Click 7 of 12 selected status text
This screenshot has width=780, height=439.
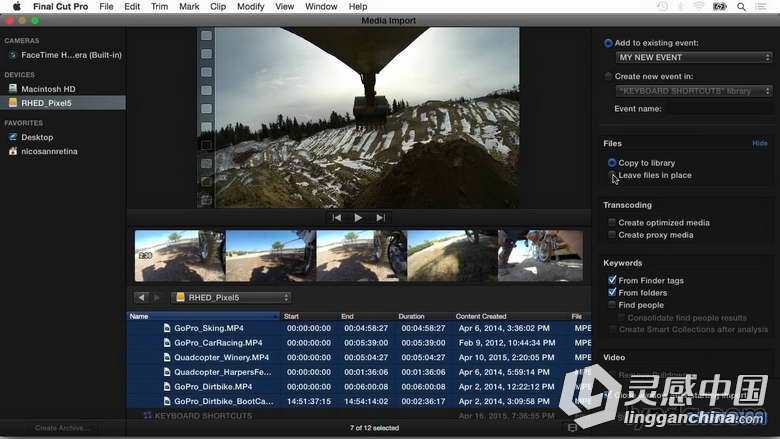pos(374,428)
